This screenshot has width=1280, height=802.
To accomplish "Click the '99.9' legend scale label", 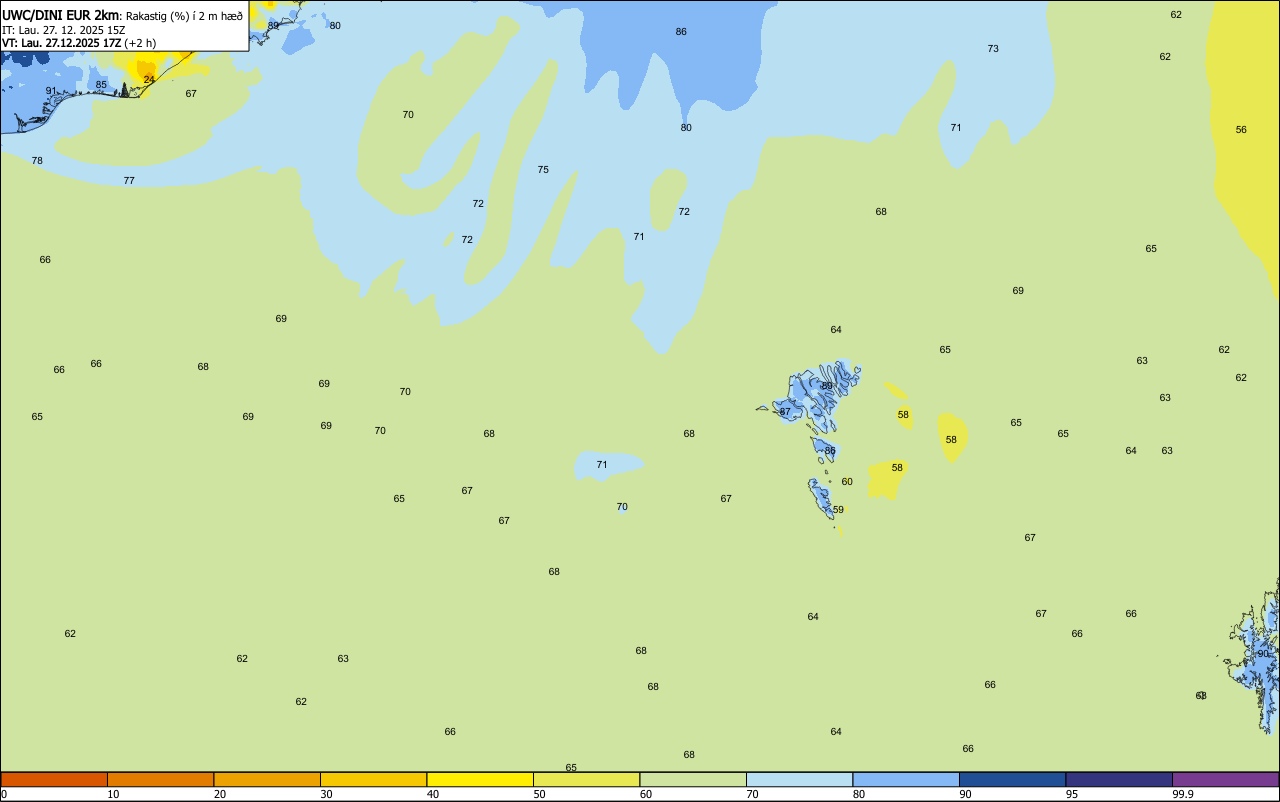I will (x=1183, y=794).
